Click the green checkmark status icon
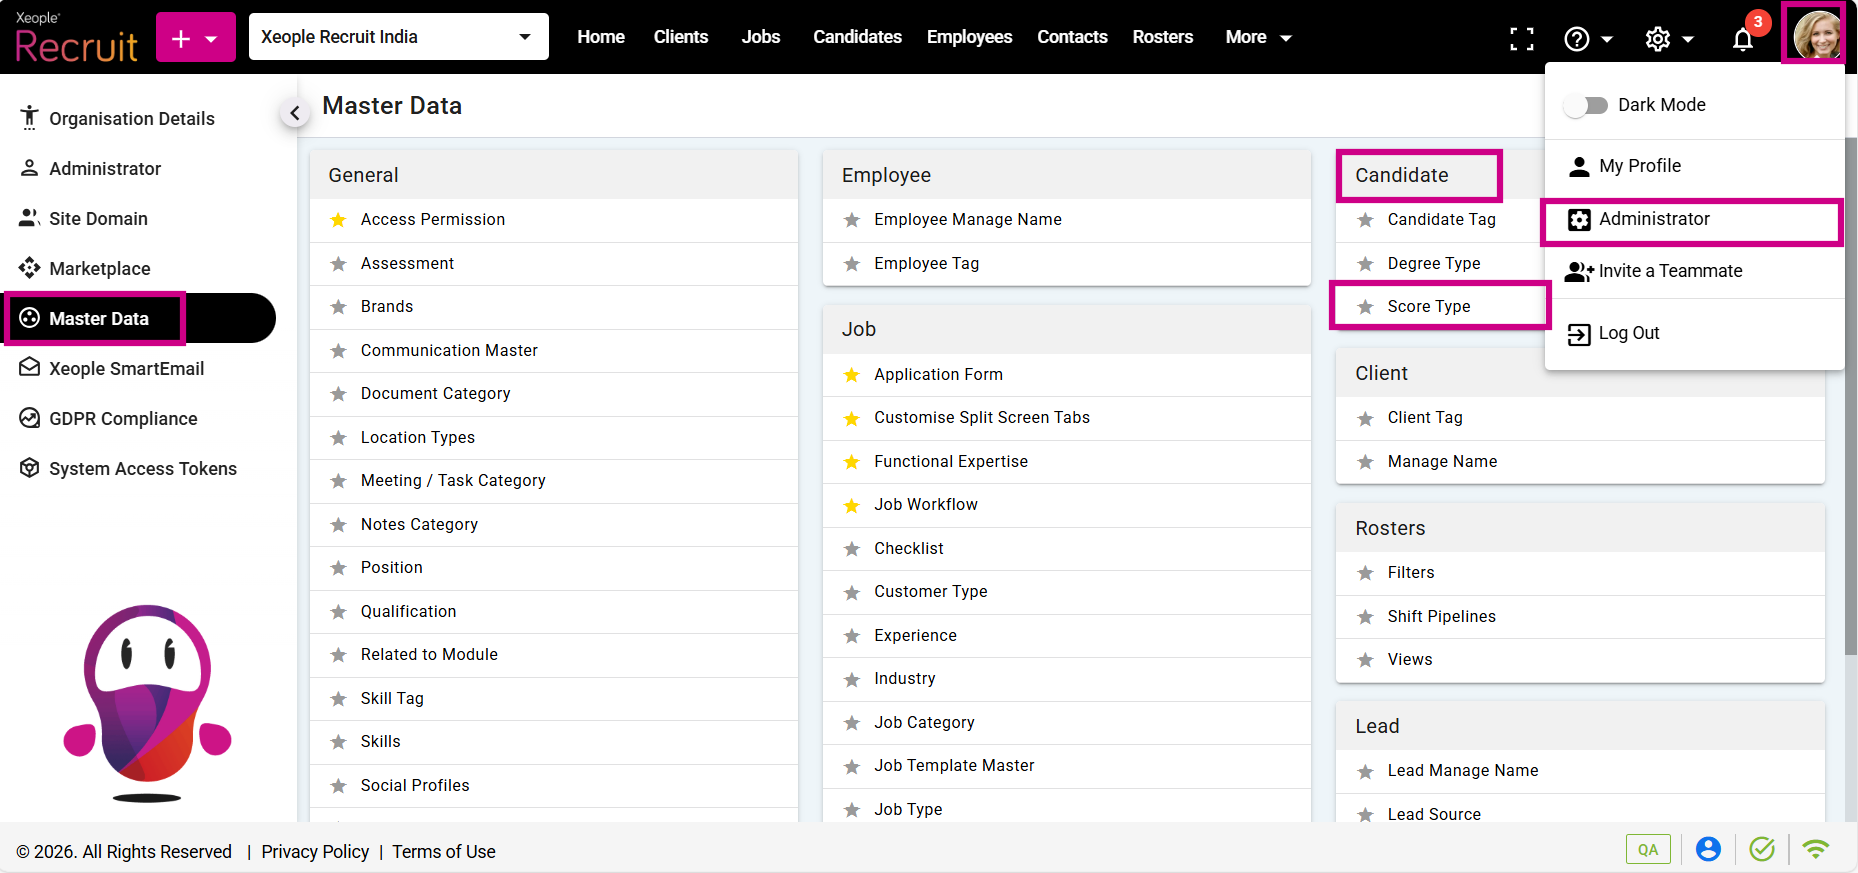The width and height of the screenshot is (1858, 873). [1761, 849]
